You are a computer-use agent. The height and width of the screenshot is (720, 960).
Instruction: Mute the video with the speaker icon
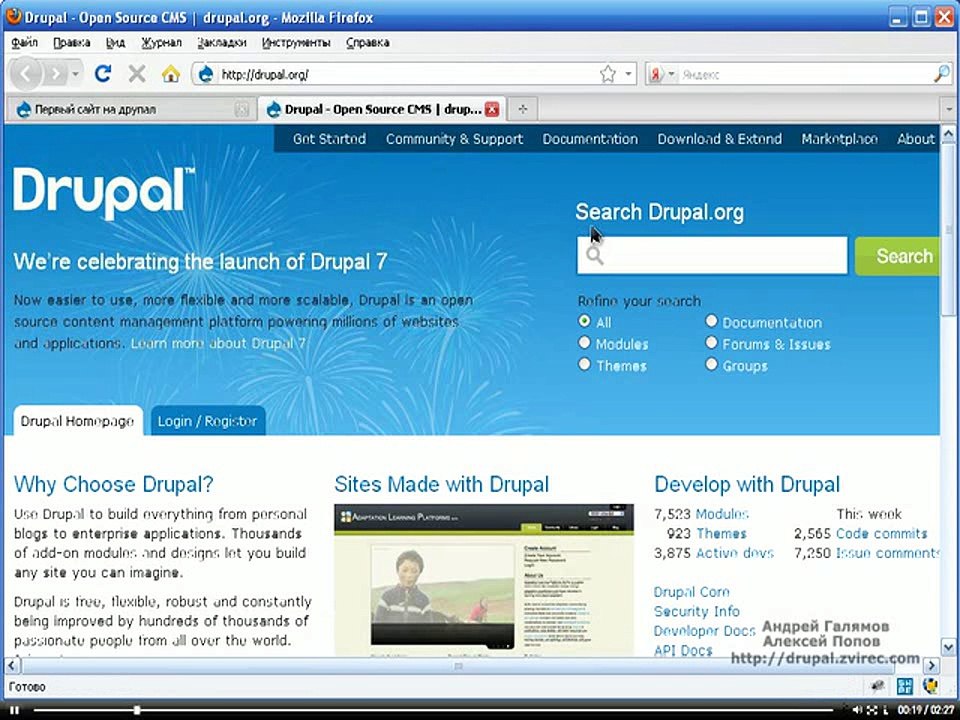[x=857, y=710]
